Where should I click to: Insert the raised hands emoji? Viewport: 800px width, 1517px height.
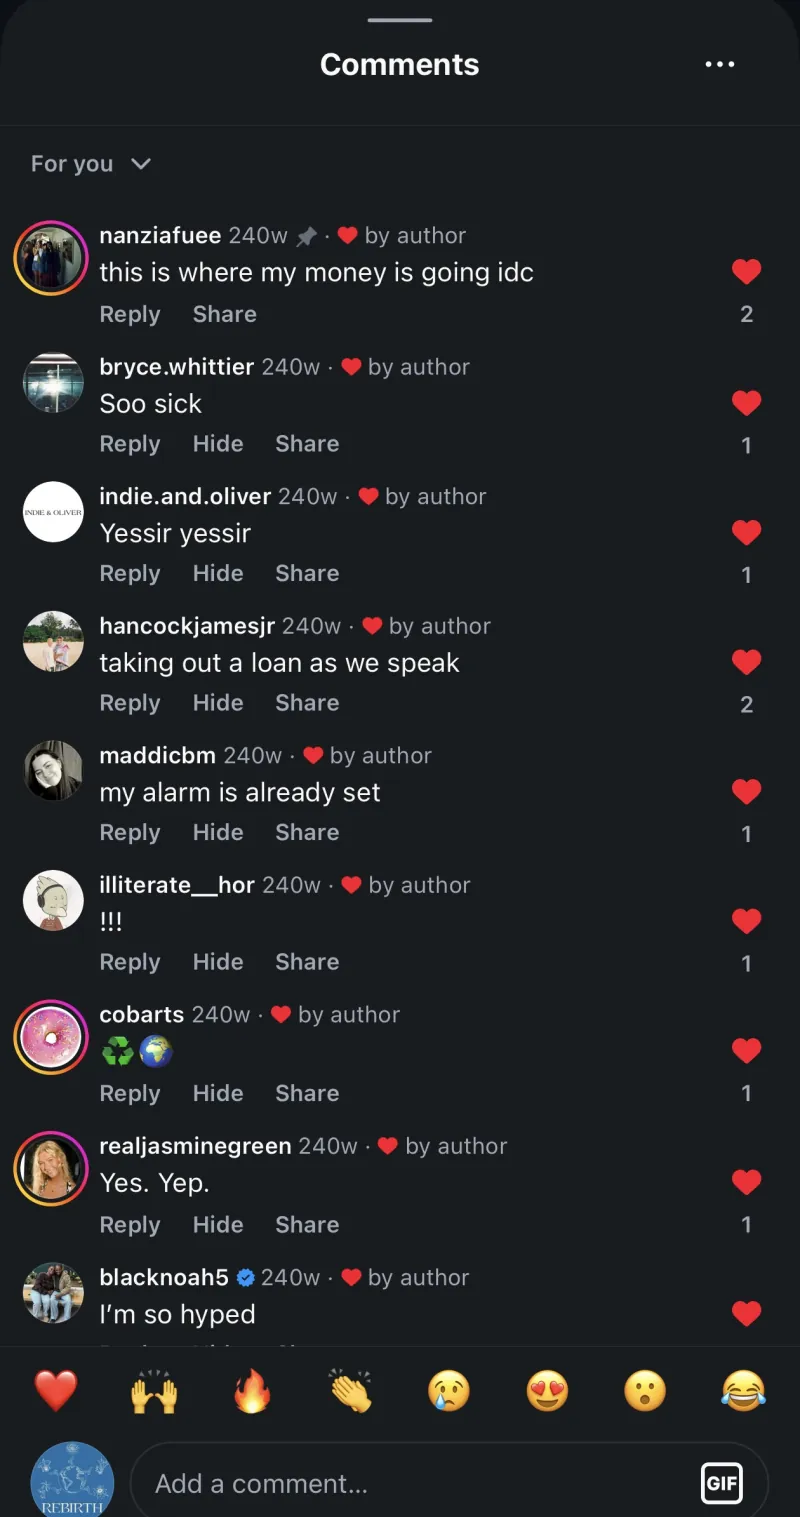(x=154, y=1391)
